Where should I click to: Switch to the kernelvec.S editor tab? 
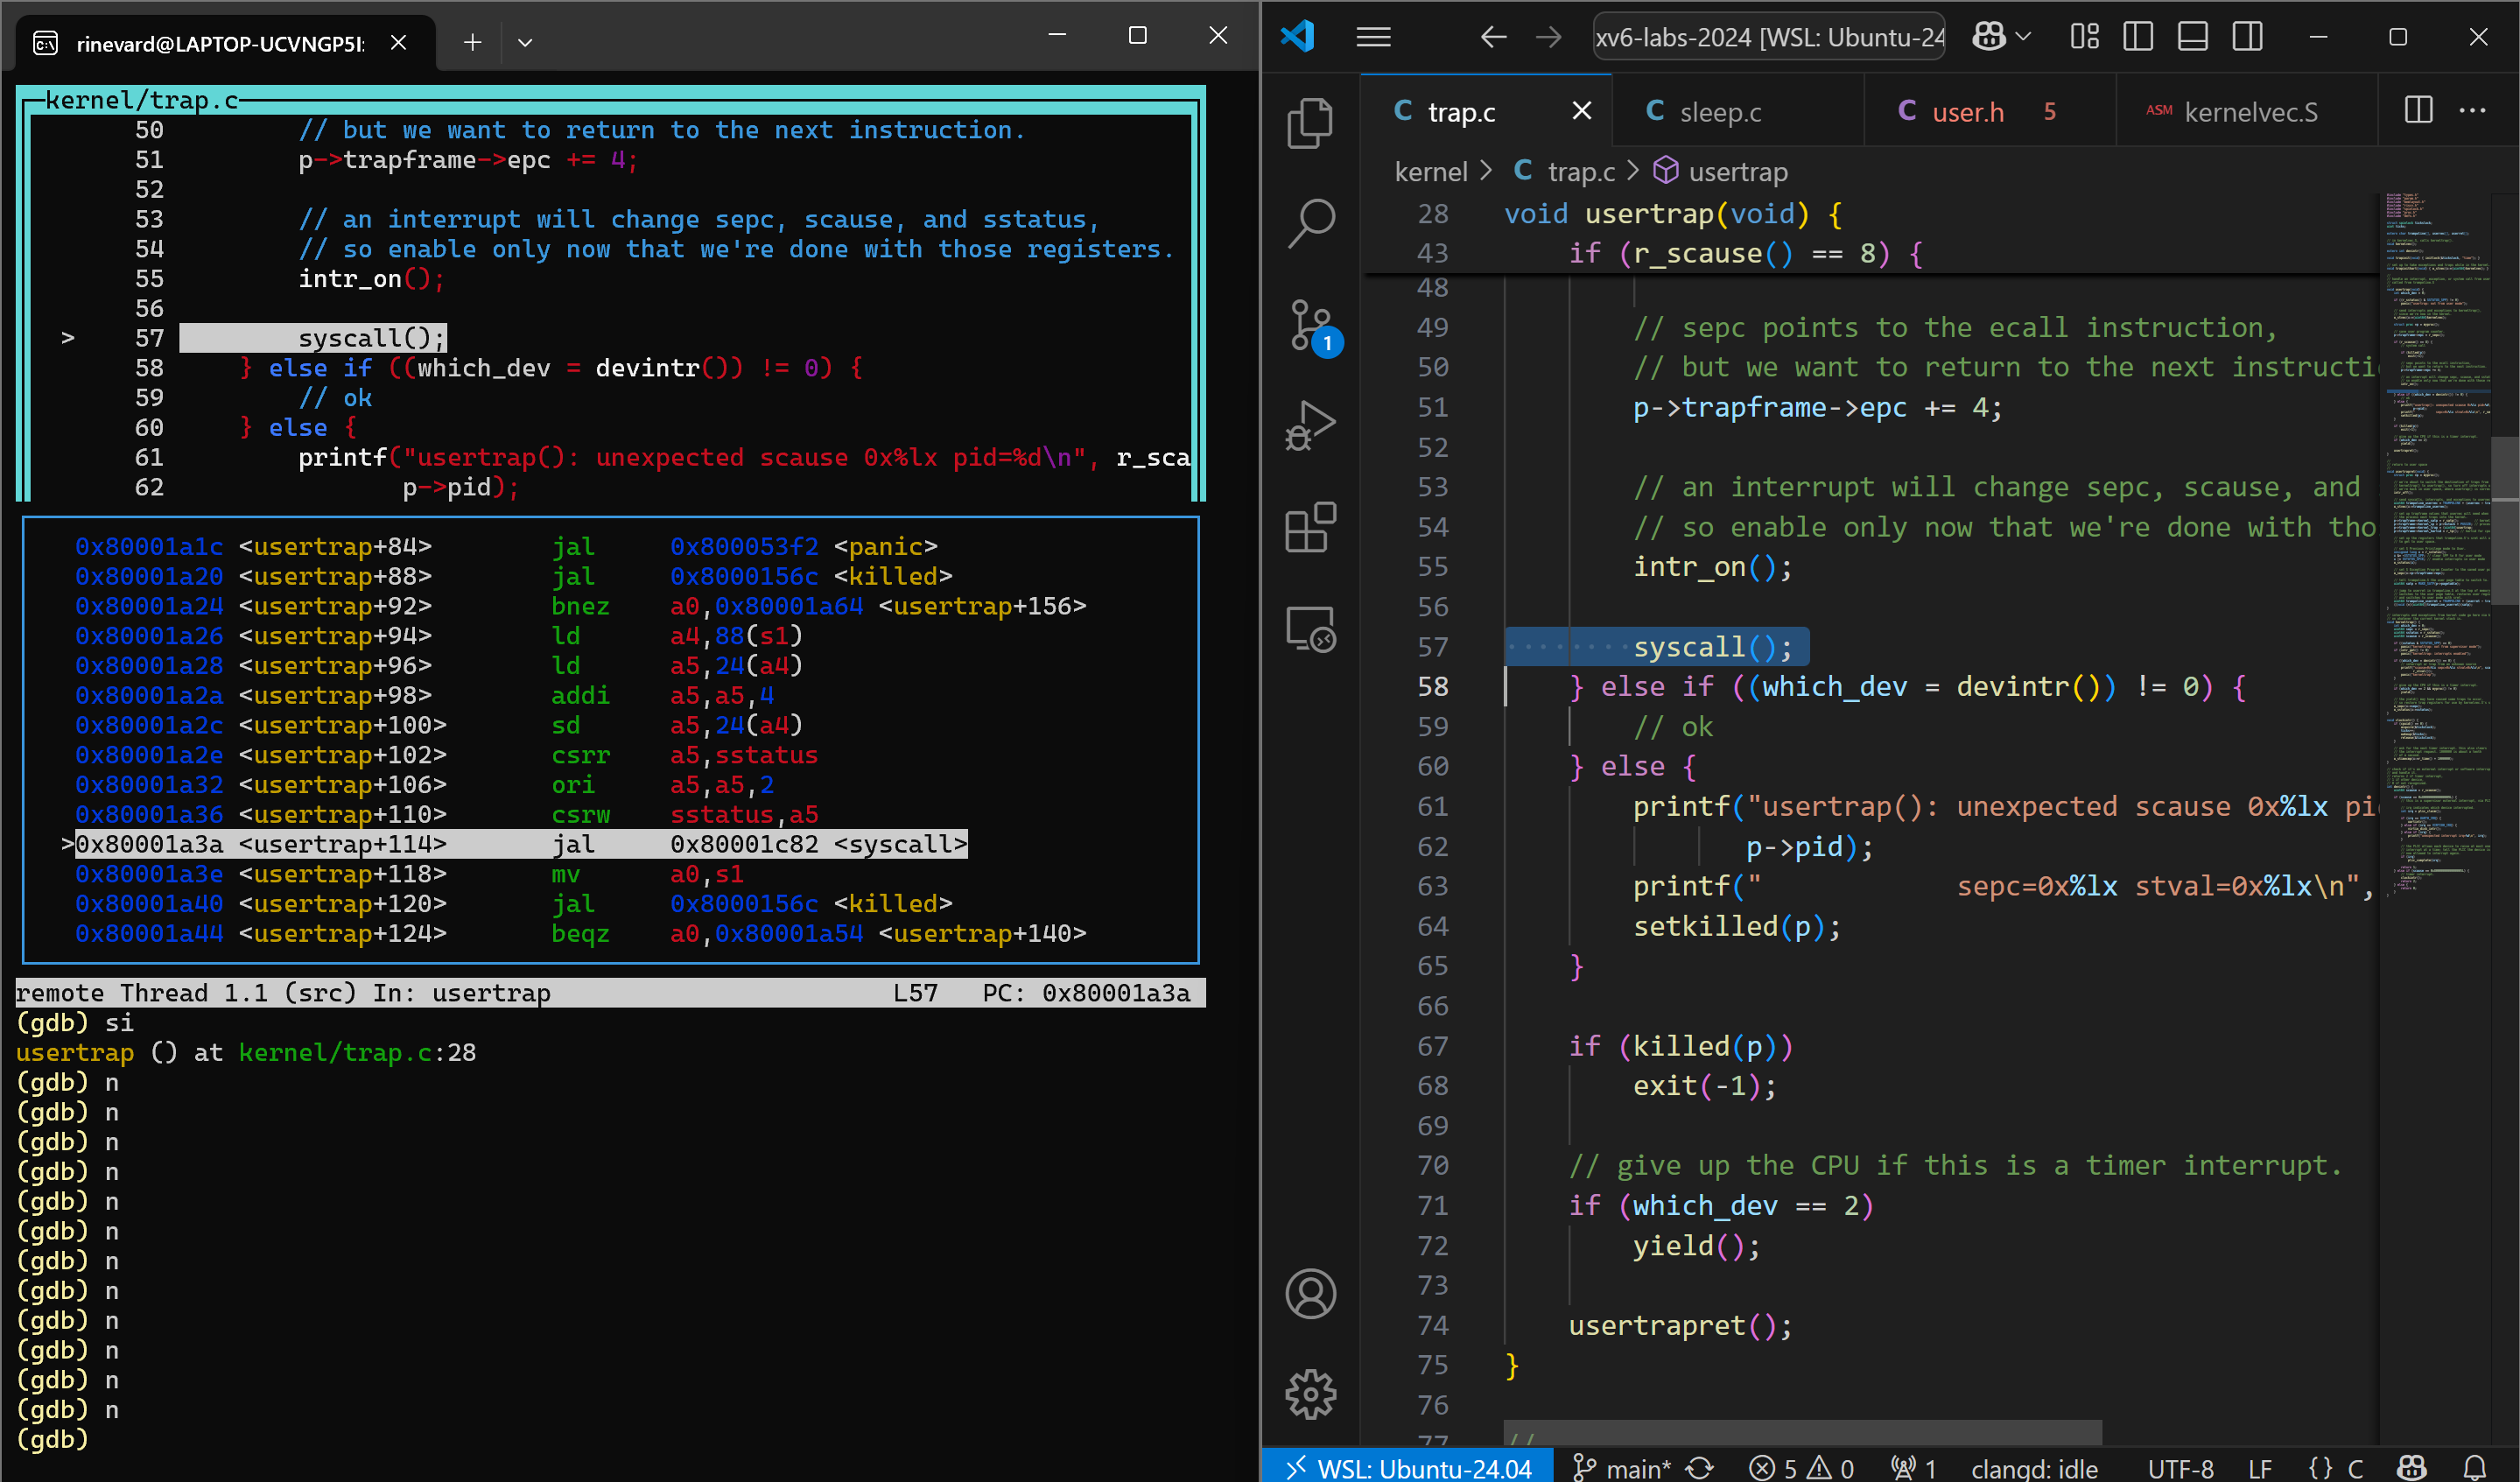(2250, 112)
